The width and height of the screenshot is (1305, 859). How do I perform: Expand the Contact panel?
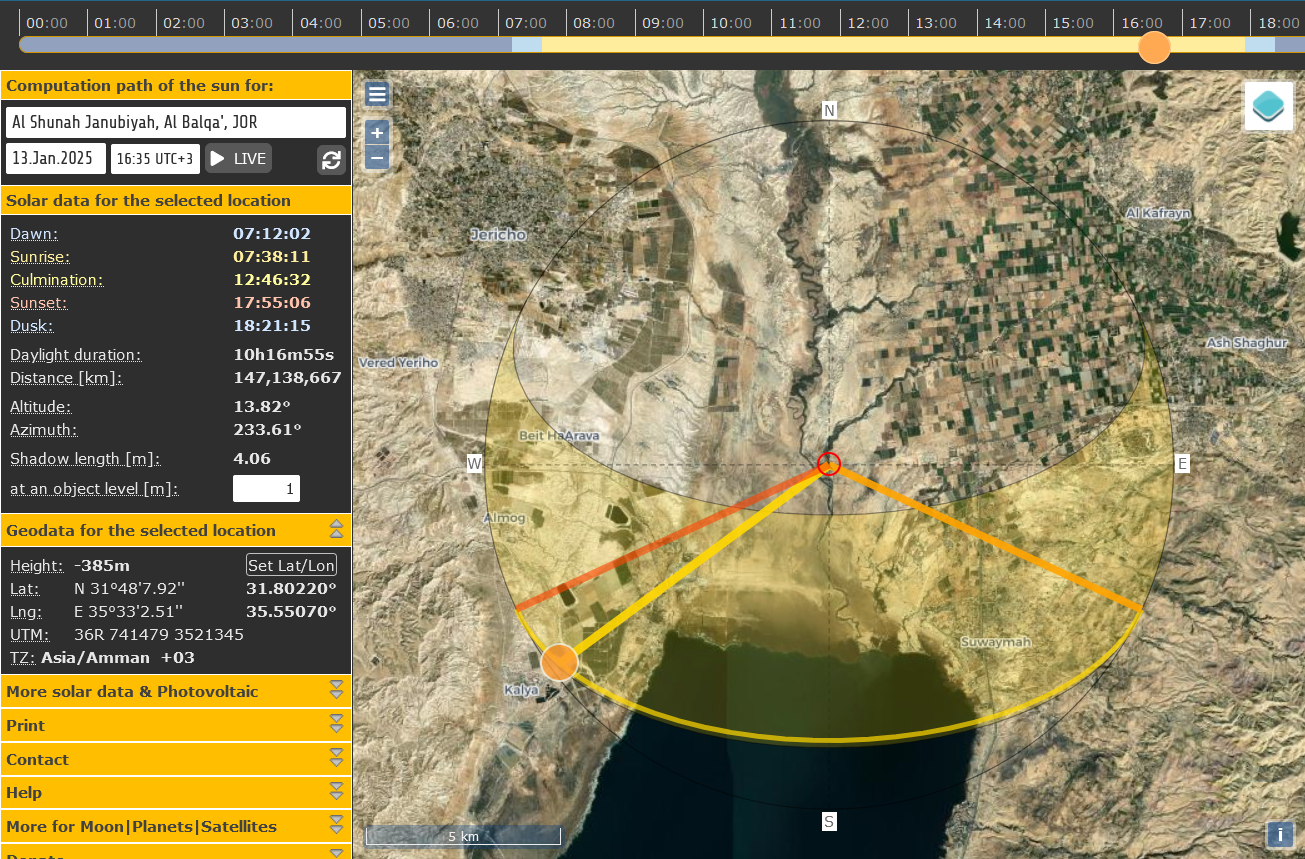click(x=336, y=759)
